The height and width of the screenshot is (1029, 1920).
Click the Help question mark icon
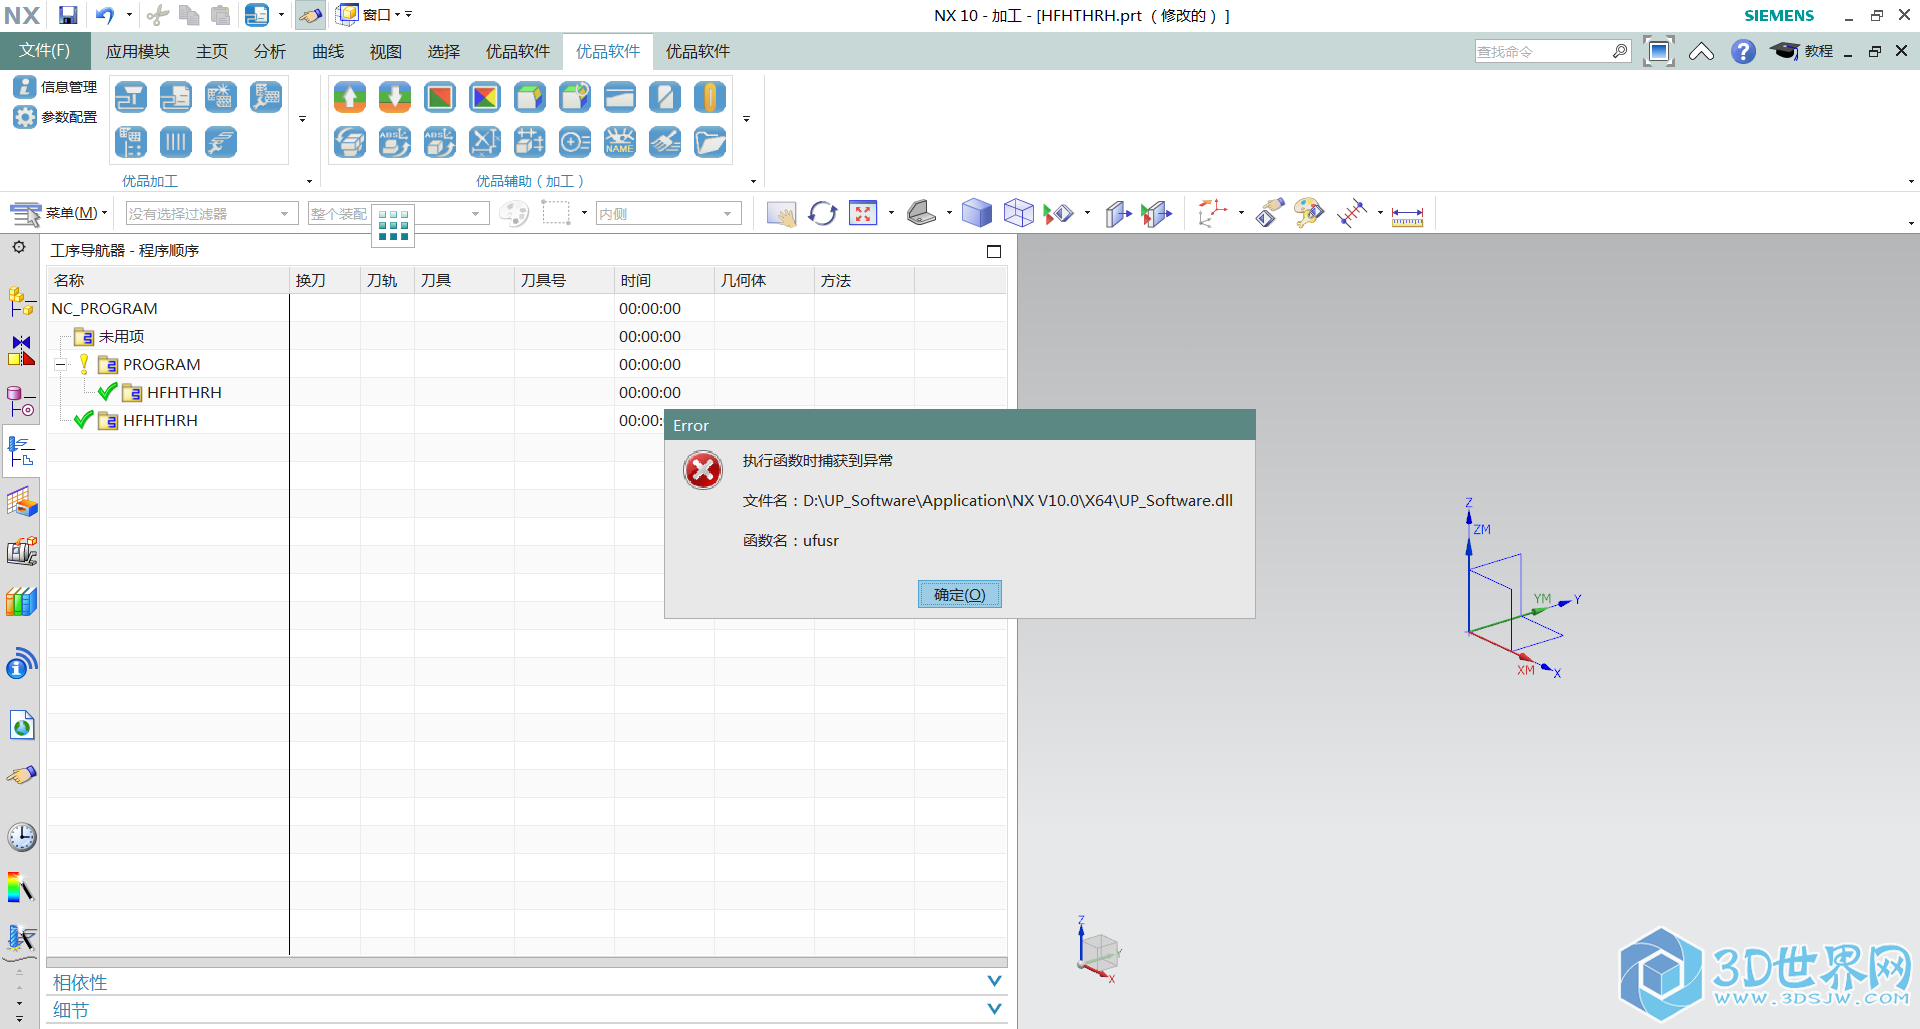pos(1743,51)
